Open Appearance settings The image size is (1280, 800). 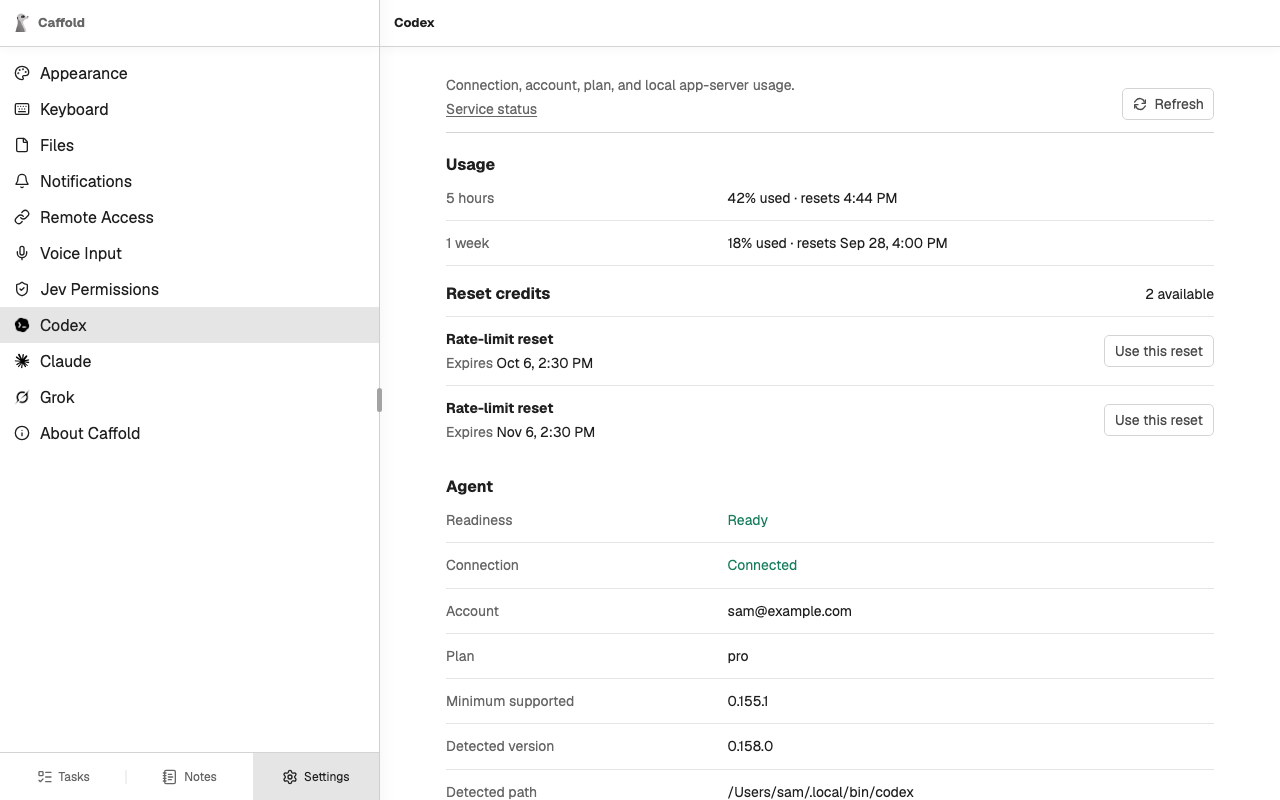[189, 73]
